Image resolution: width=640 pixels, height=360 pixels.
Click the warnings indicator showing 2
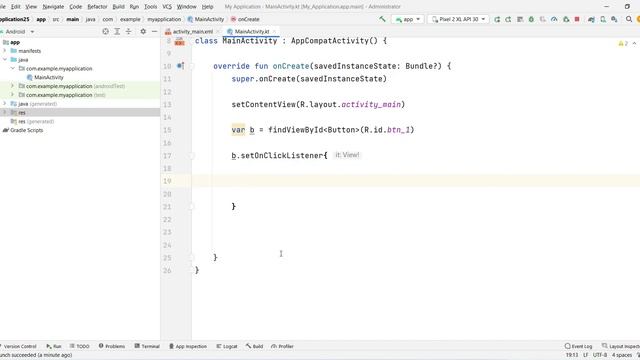click(x=623, y=43)
